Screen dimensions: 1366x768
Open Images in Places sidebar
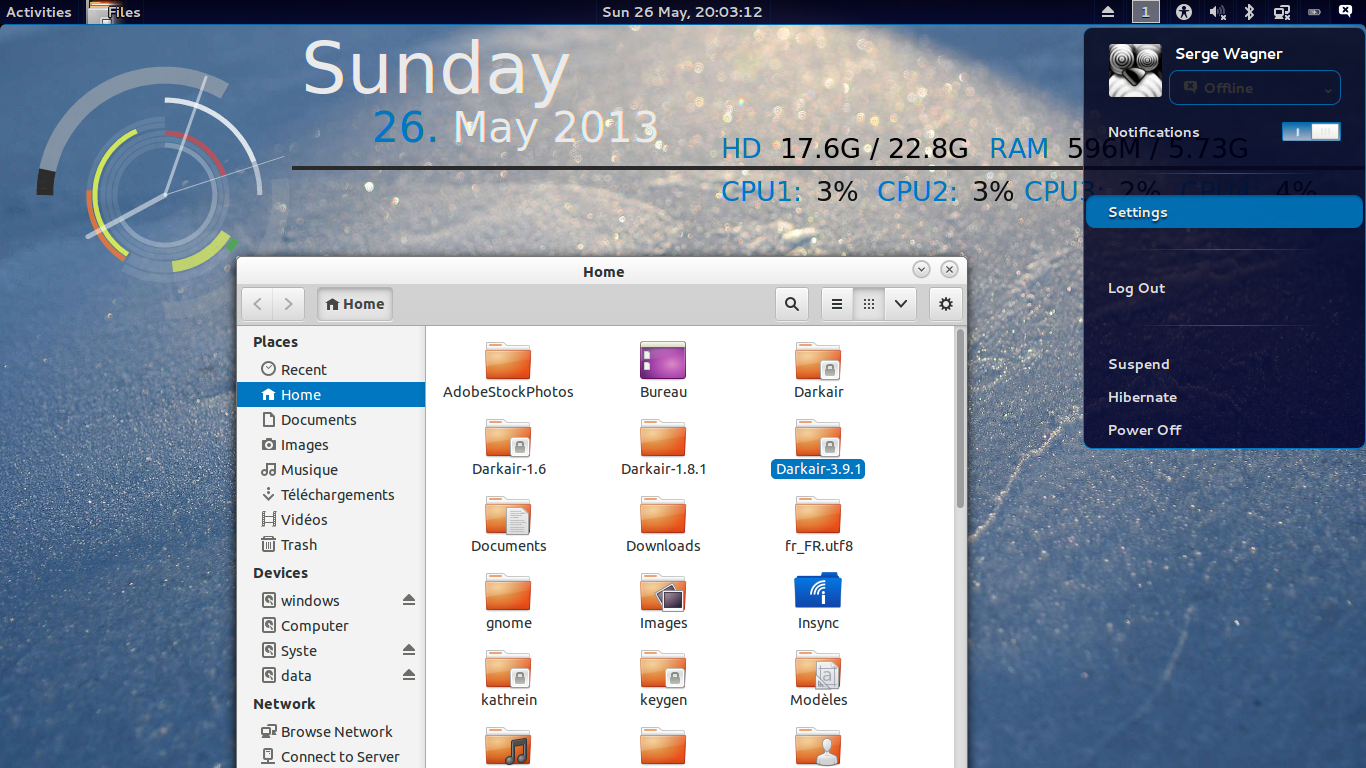331,444
